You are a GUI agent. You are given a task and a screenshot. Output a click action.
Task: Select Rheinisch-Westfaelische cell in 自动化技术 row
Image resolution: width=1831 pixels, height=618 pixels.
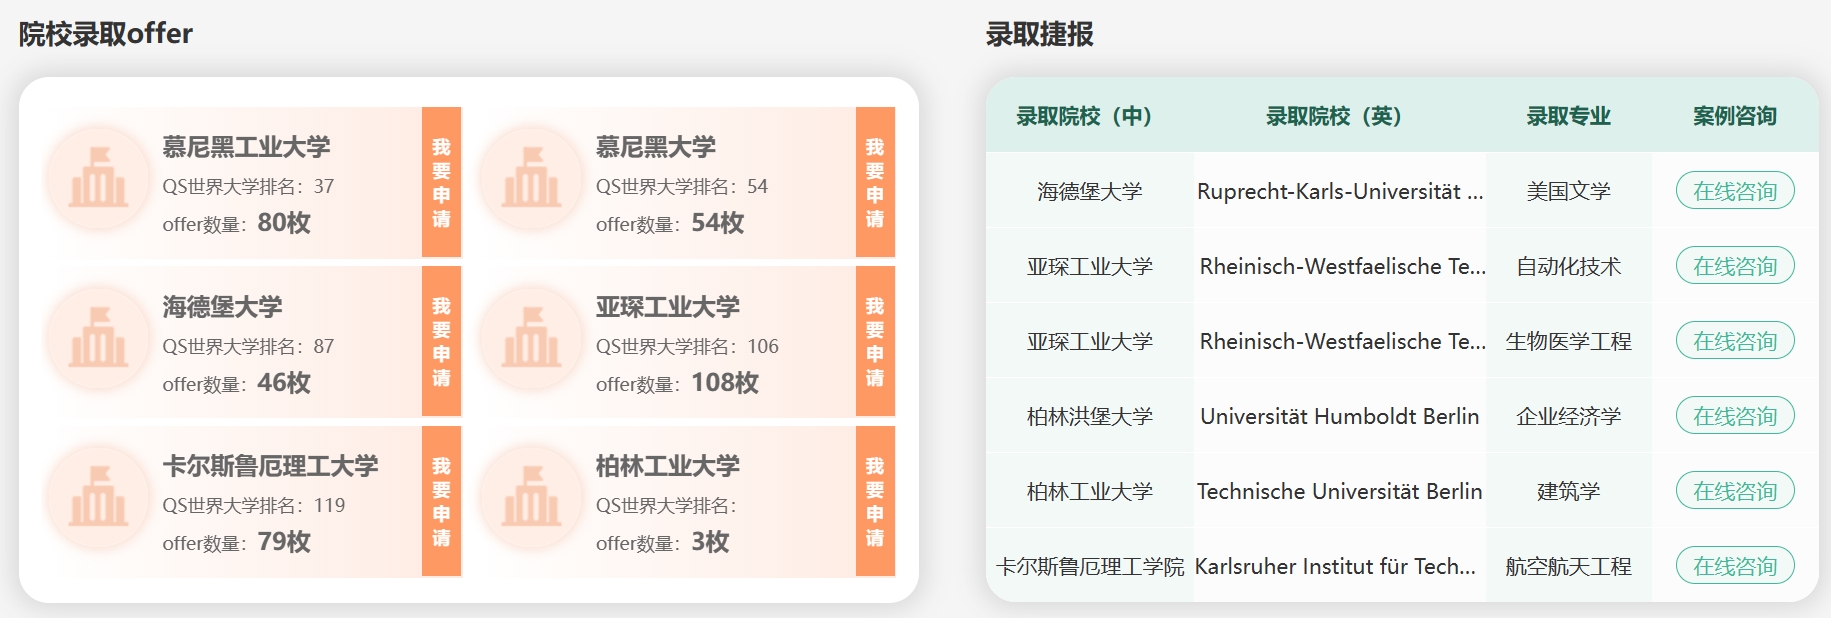coord(1342,266)
